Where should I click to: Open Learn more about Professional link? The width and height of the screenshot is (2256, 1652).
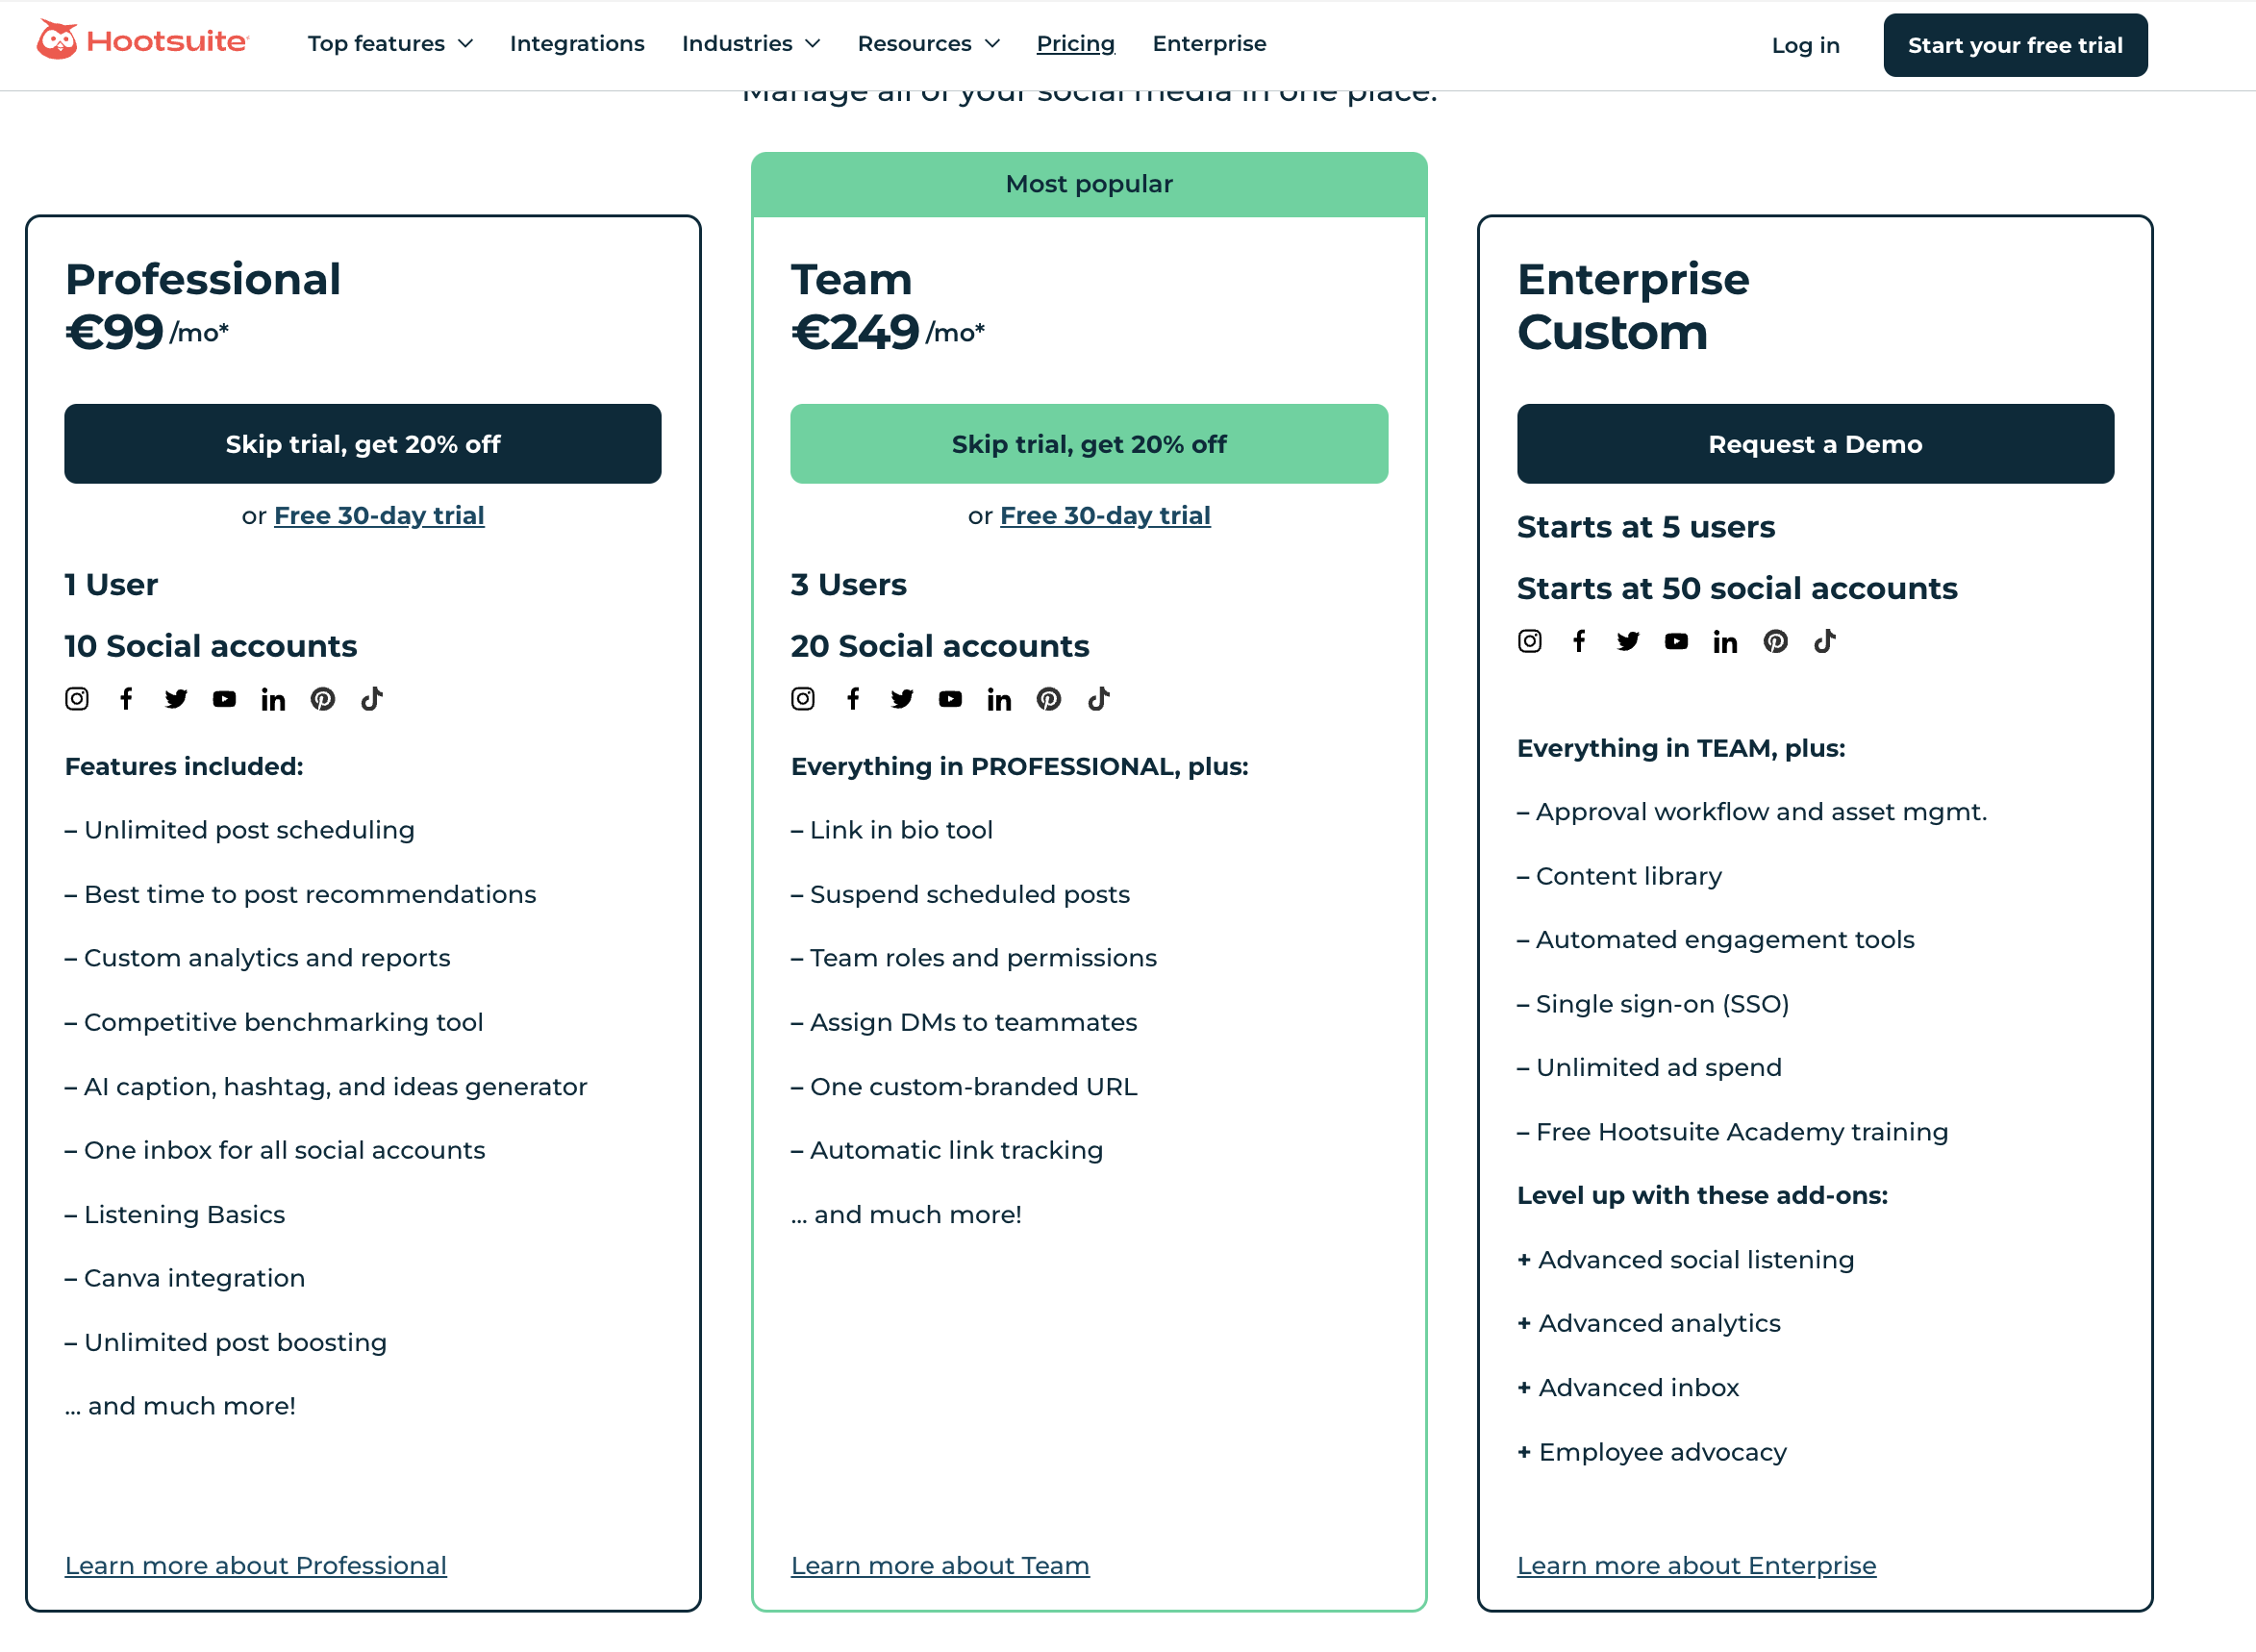tap(256, 1565)
